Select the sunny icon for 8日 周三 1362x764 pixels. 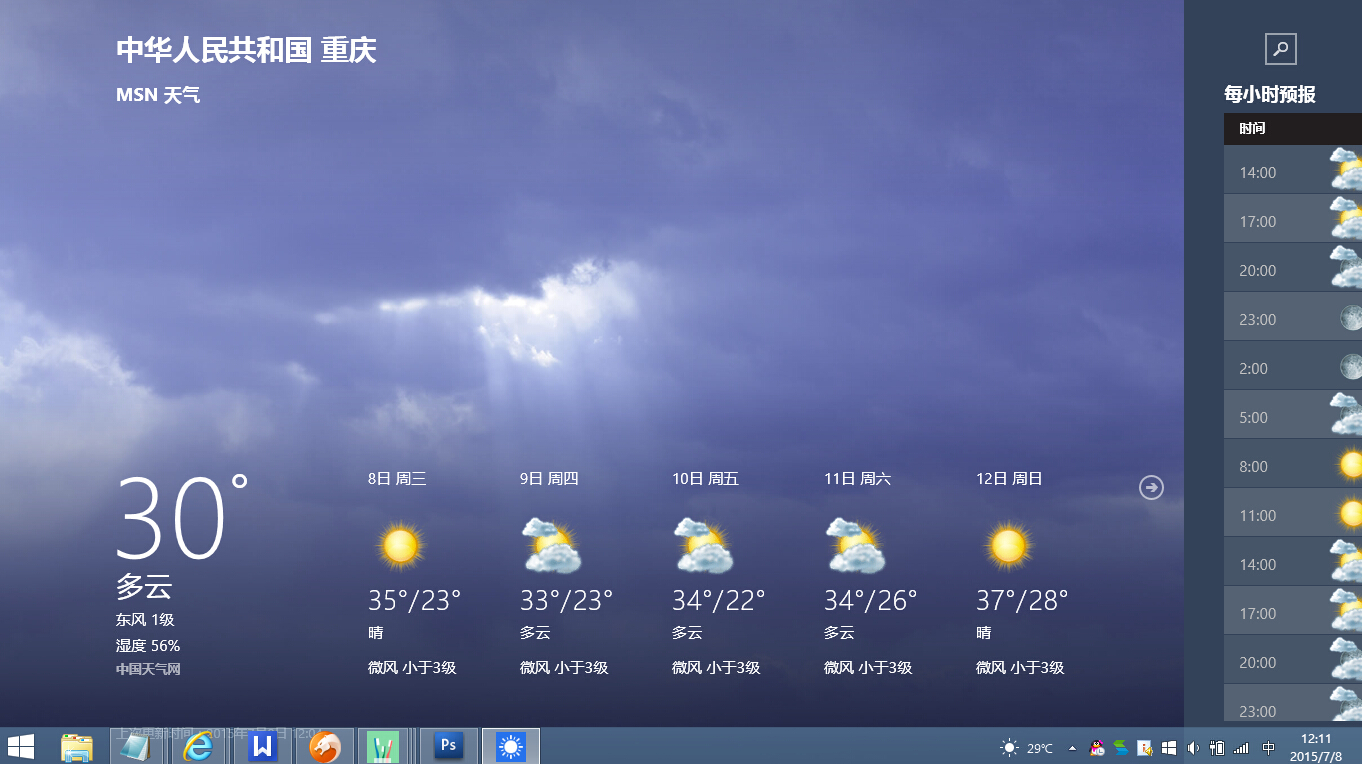(400, 546)
